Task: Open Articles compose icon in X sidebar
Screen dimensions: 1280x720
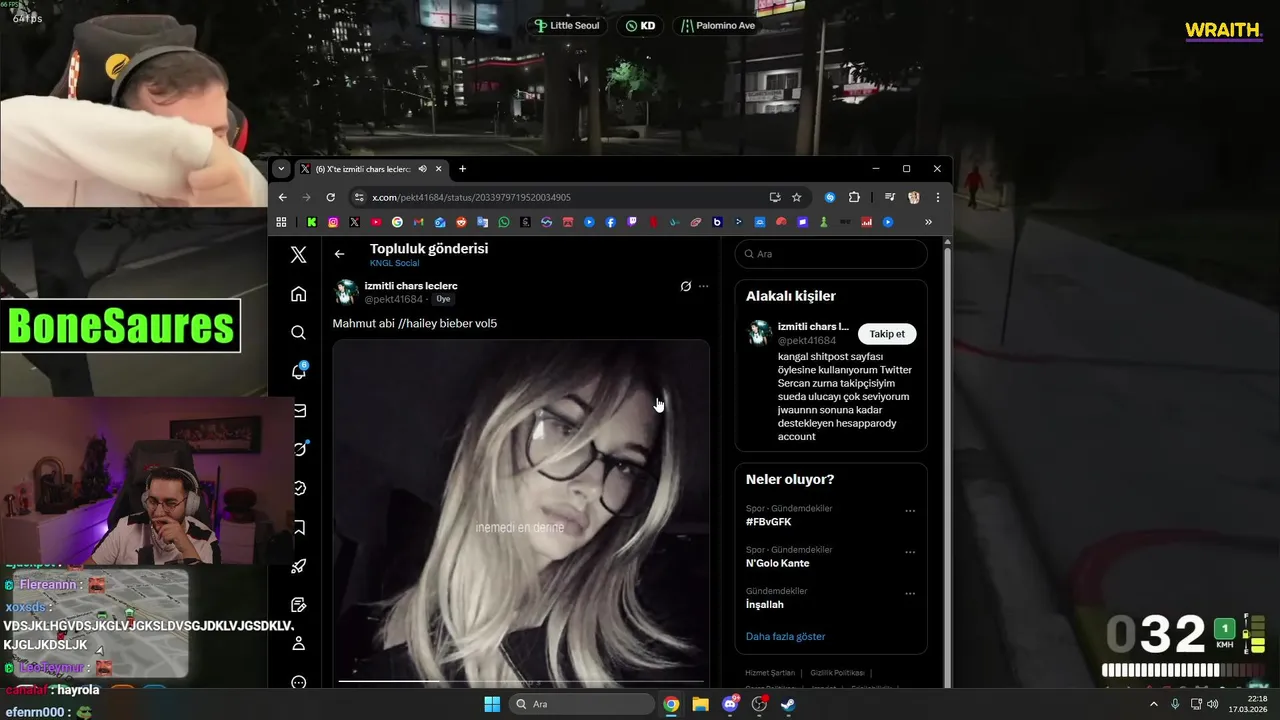Action: point(298,605)
